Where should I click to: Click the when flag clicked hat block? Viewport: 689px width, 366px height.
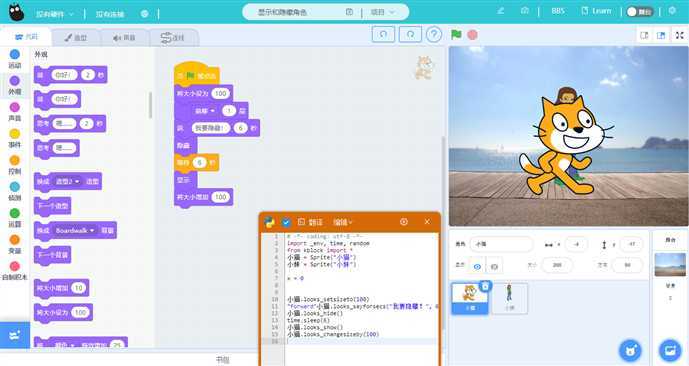click(x=197, y=75)
